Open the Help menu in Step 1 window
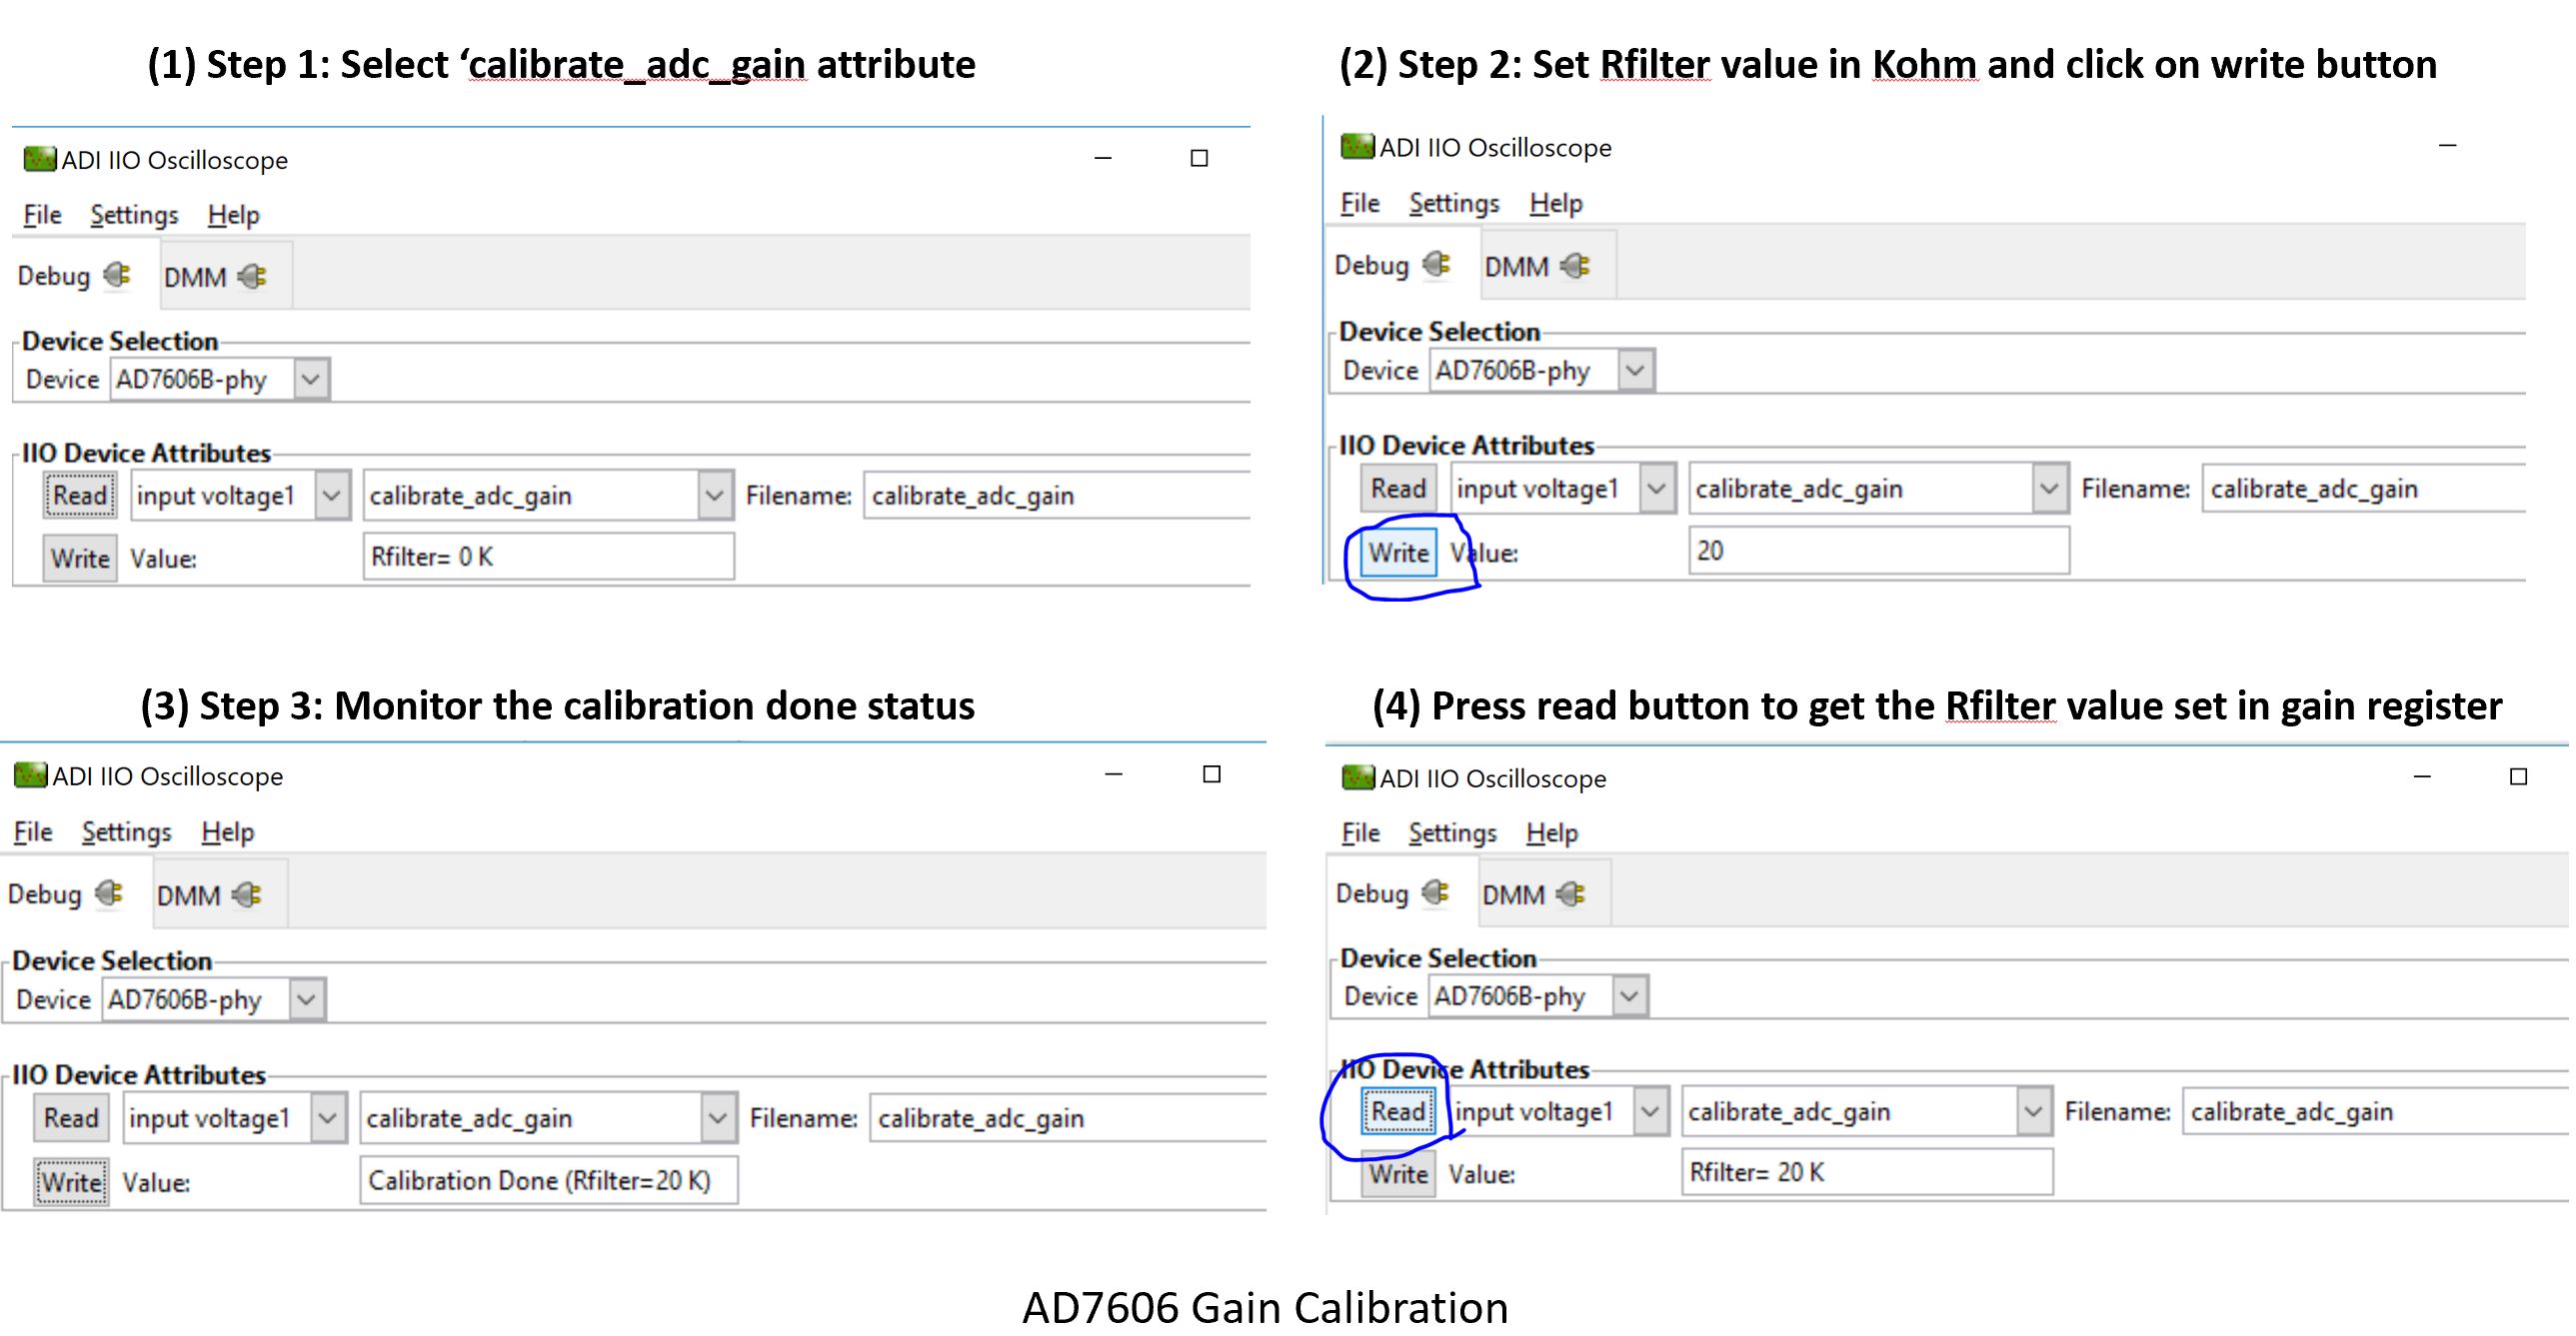The image size is (2576, 1336). [x=233, y=215]
